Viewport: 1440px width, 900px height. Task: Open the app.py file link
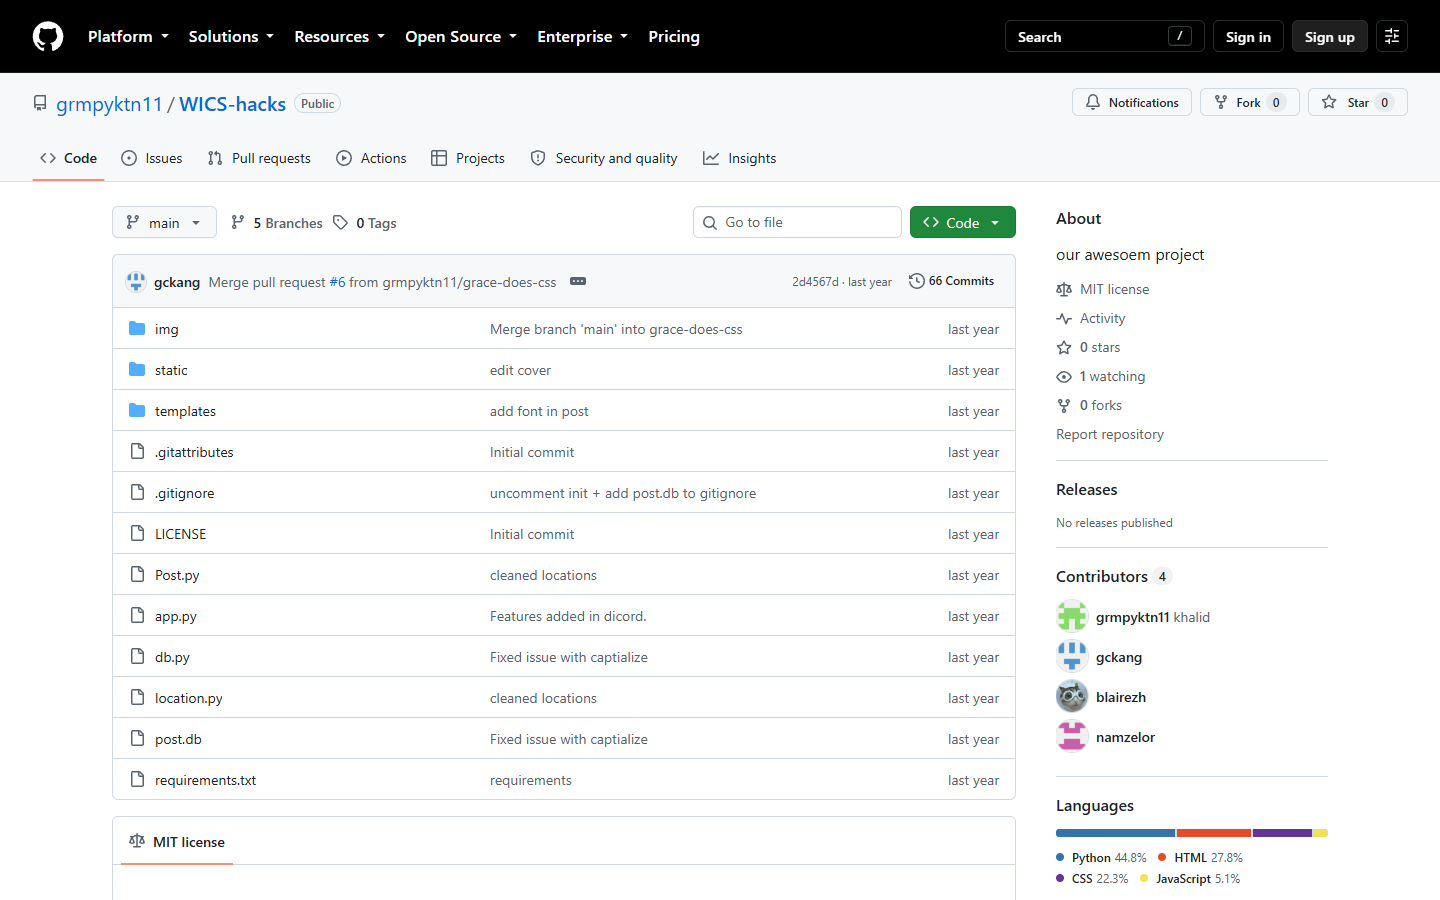pyautogui.click(x=176, y=616)
